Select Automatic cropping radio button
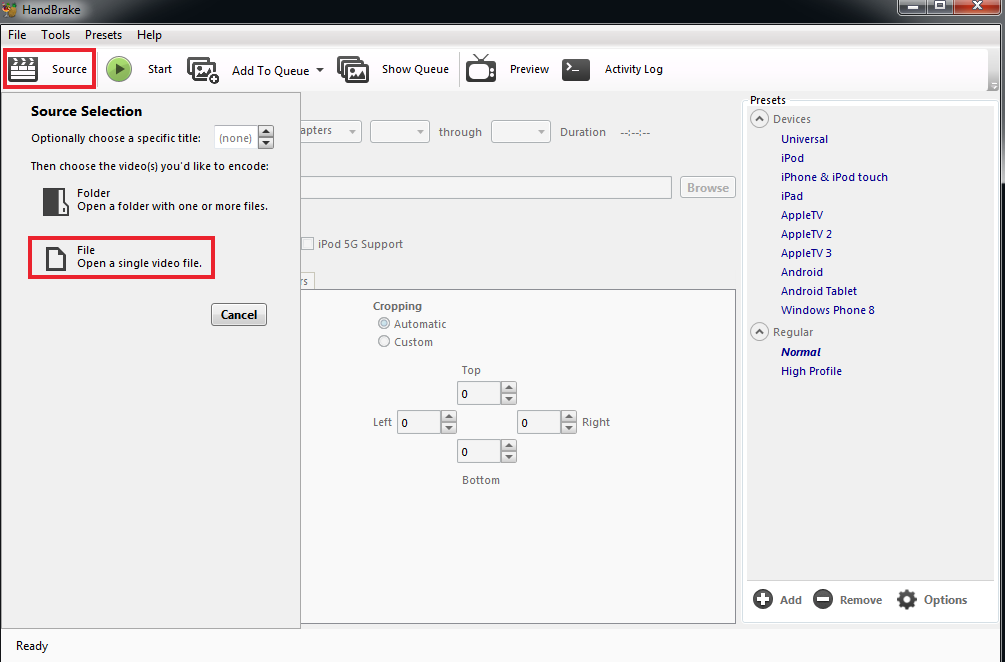This screenshot has height=662, width=1005. [384, 324]
